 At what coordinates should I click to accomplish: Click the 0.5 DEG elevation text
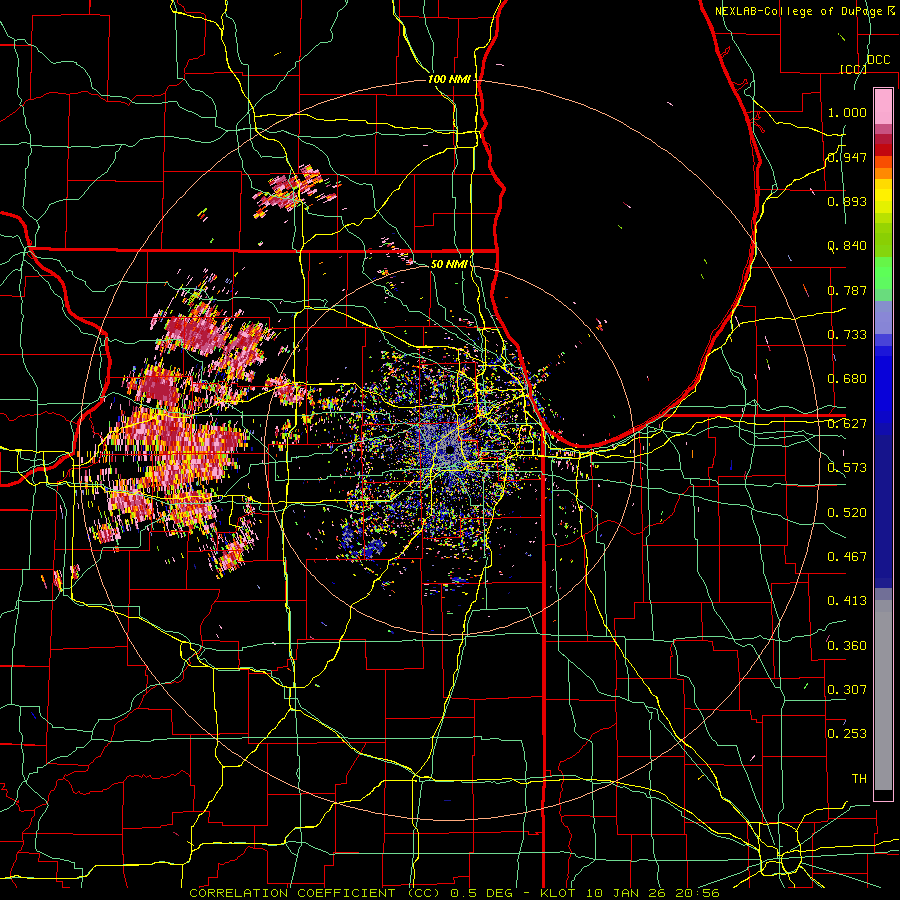(x=481, y=893)
